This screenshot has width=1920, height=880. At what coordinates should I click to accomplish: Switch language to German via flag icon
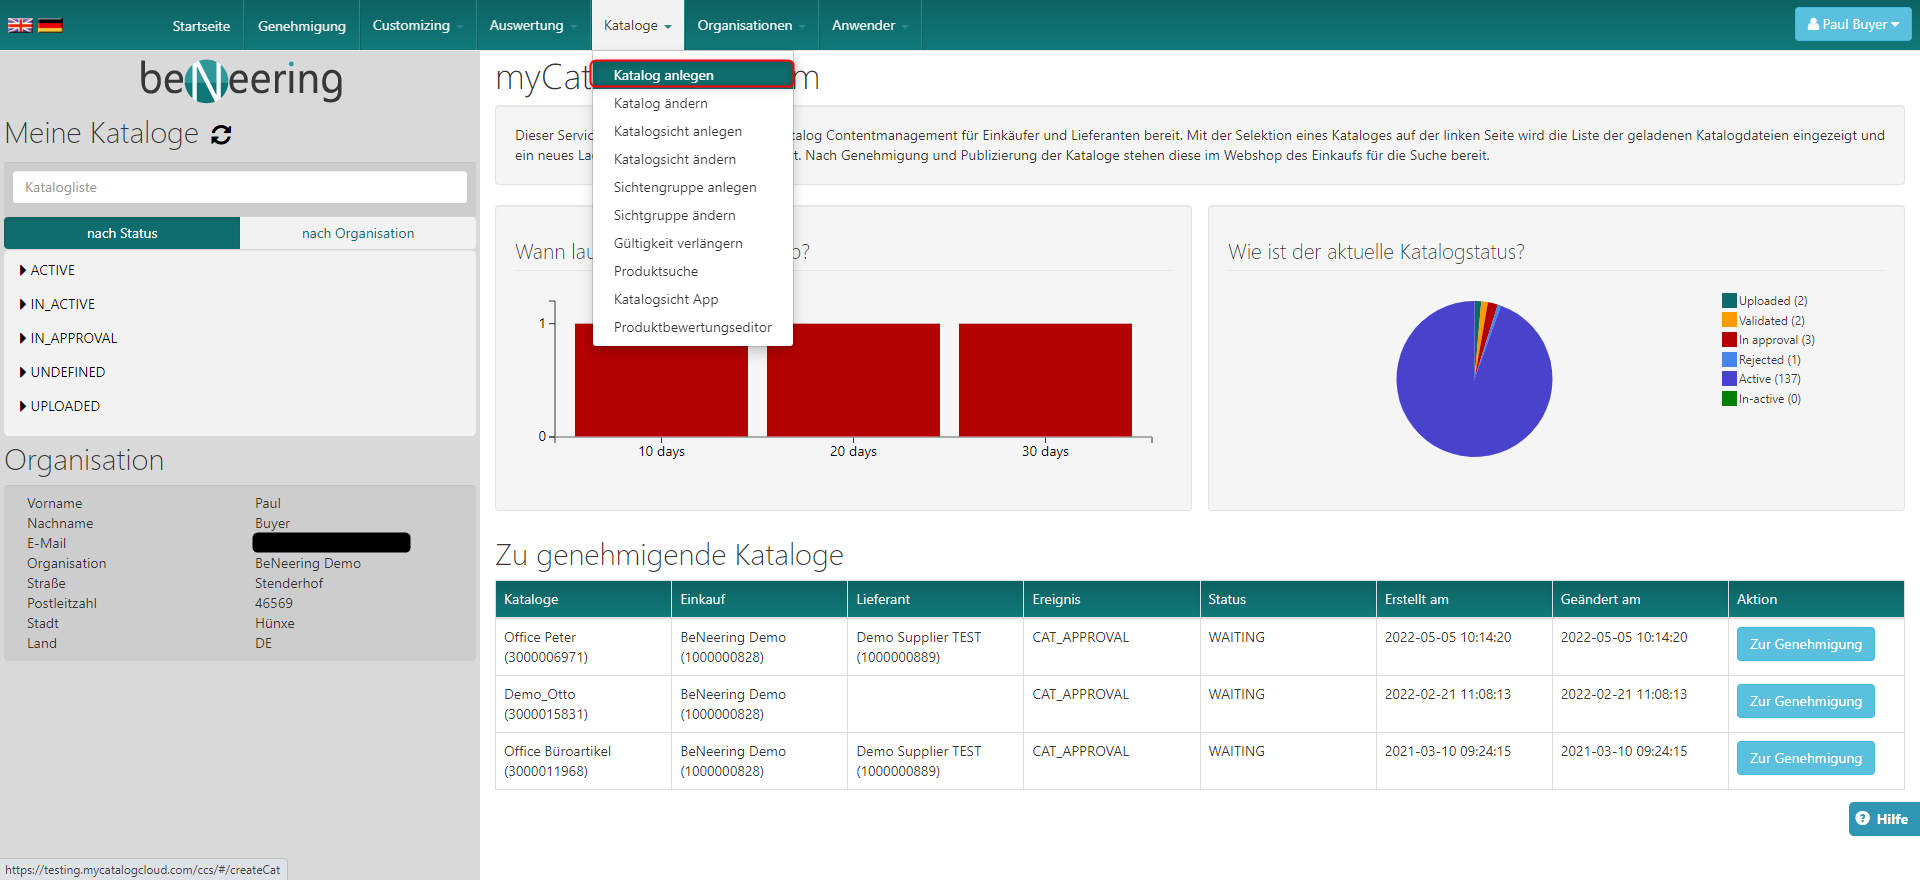(x=50, y=25)
